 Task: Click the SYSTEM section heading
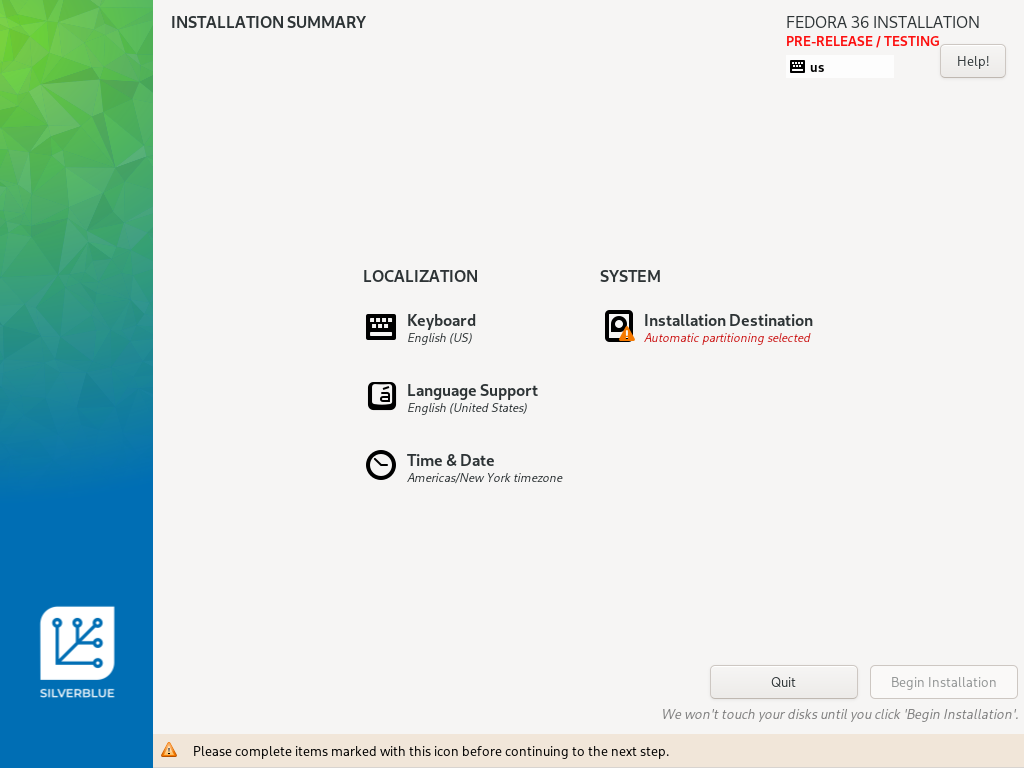pyautogui.click(x=630, y=276)
